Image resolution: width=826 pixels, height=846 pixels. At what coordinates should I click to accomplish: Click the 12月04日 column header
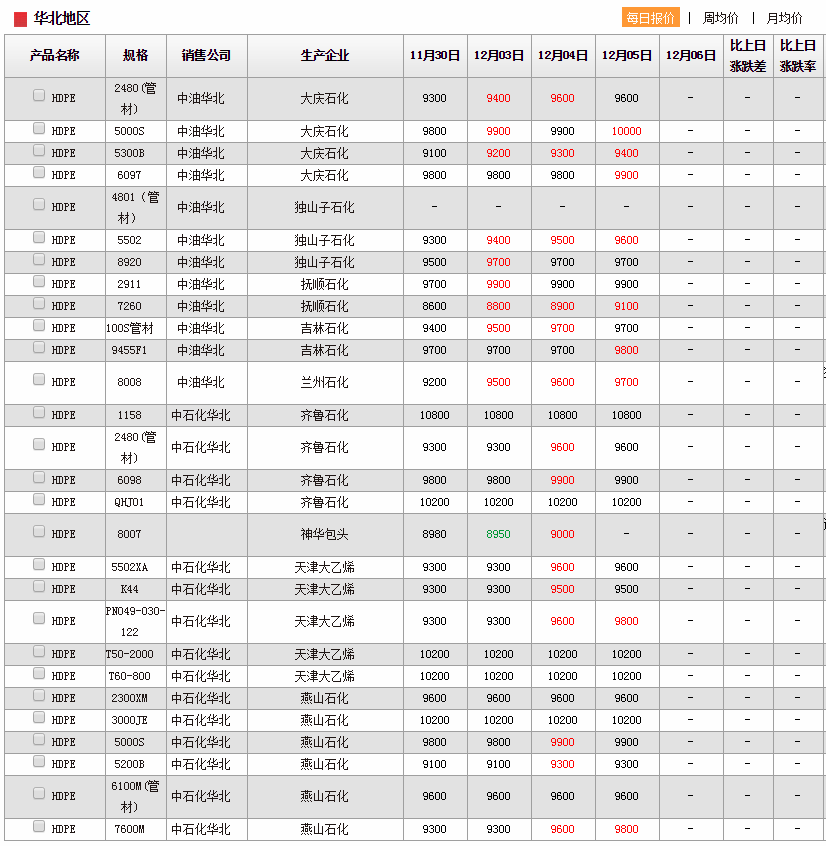pyautogui.click(x=563, y=56)
